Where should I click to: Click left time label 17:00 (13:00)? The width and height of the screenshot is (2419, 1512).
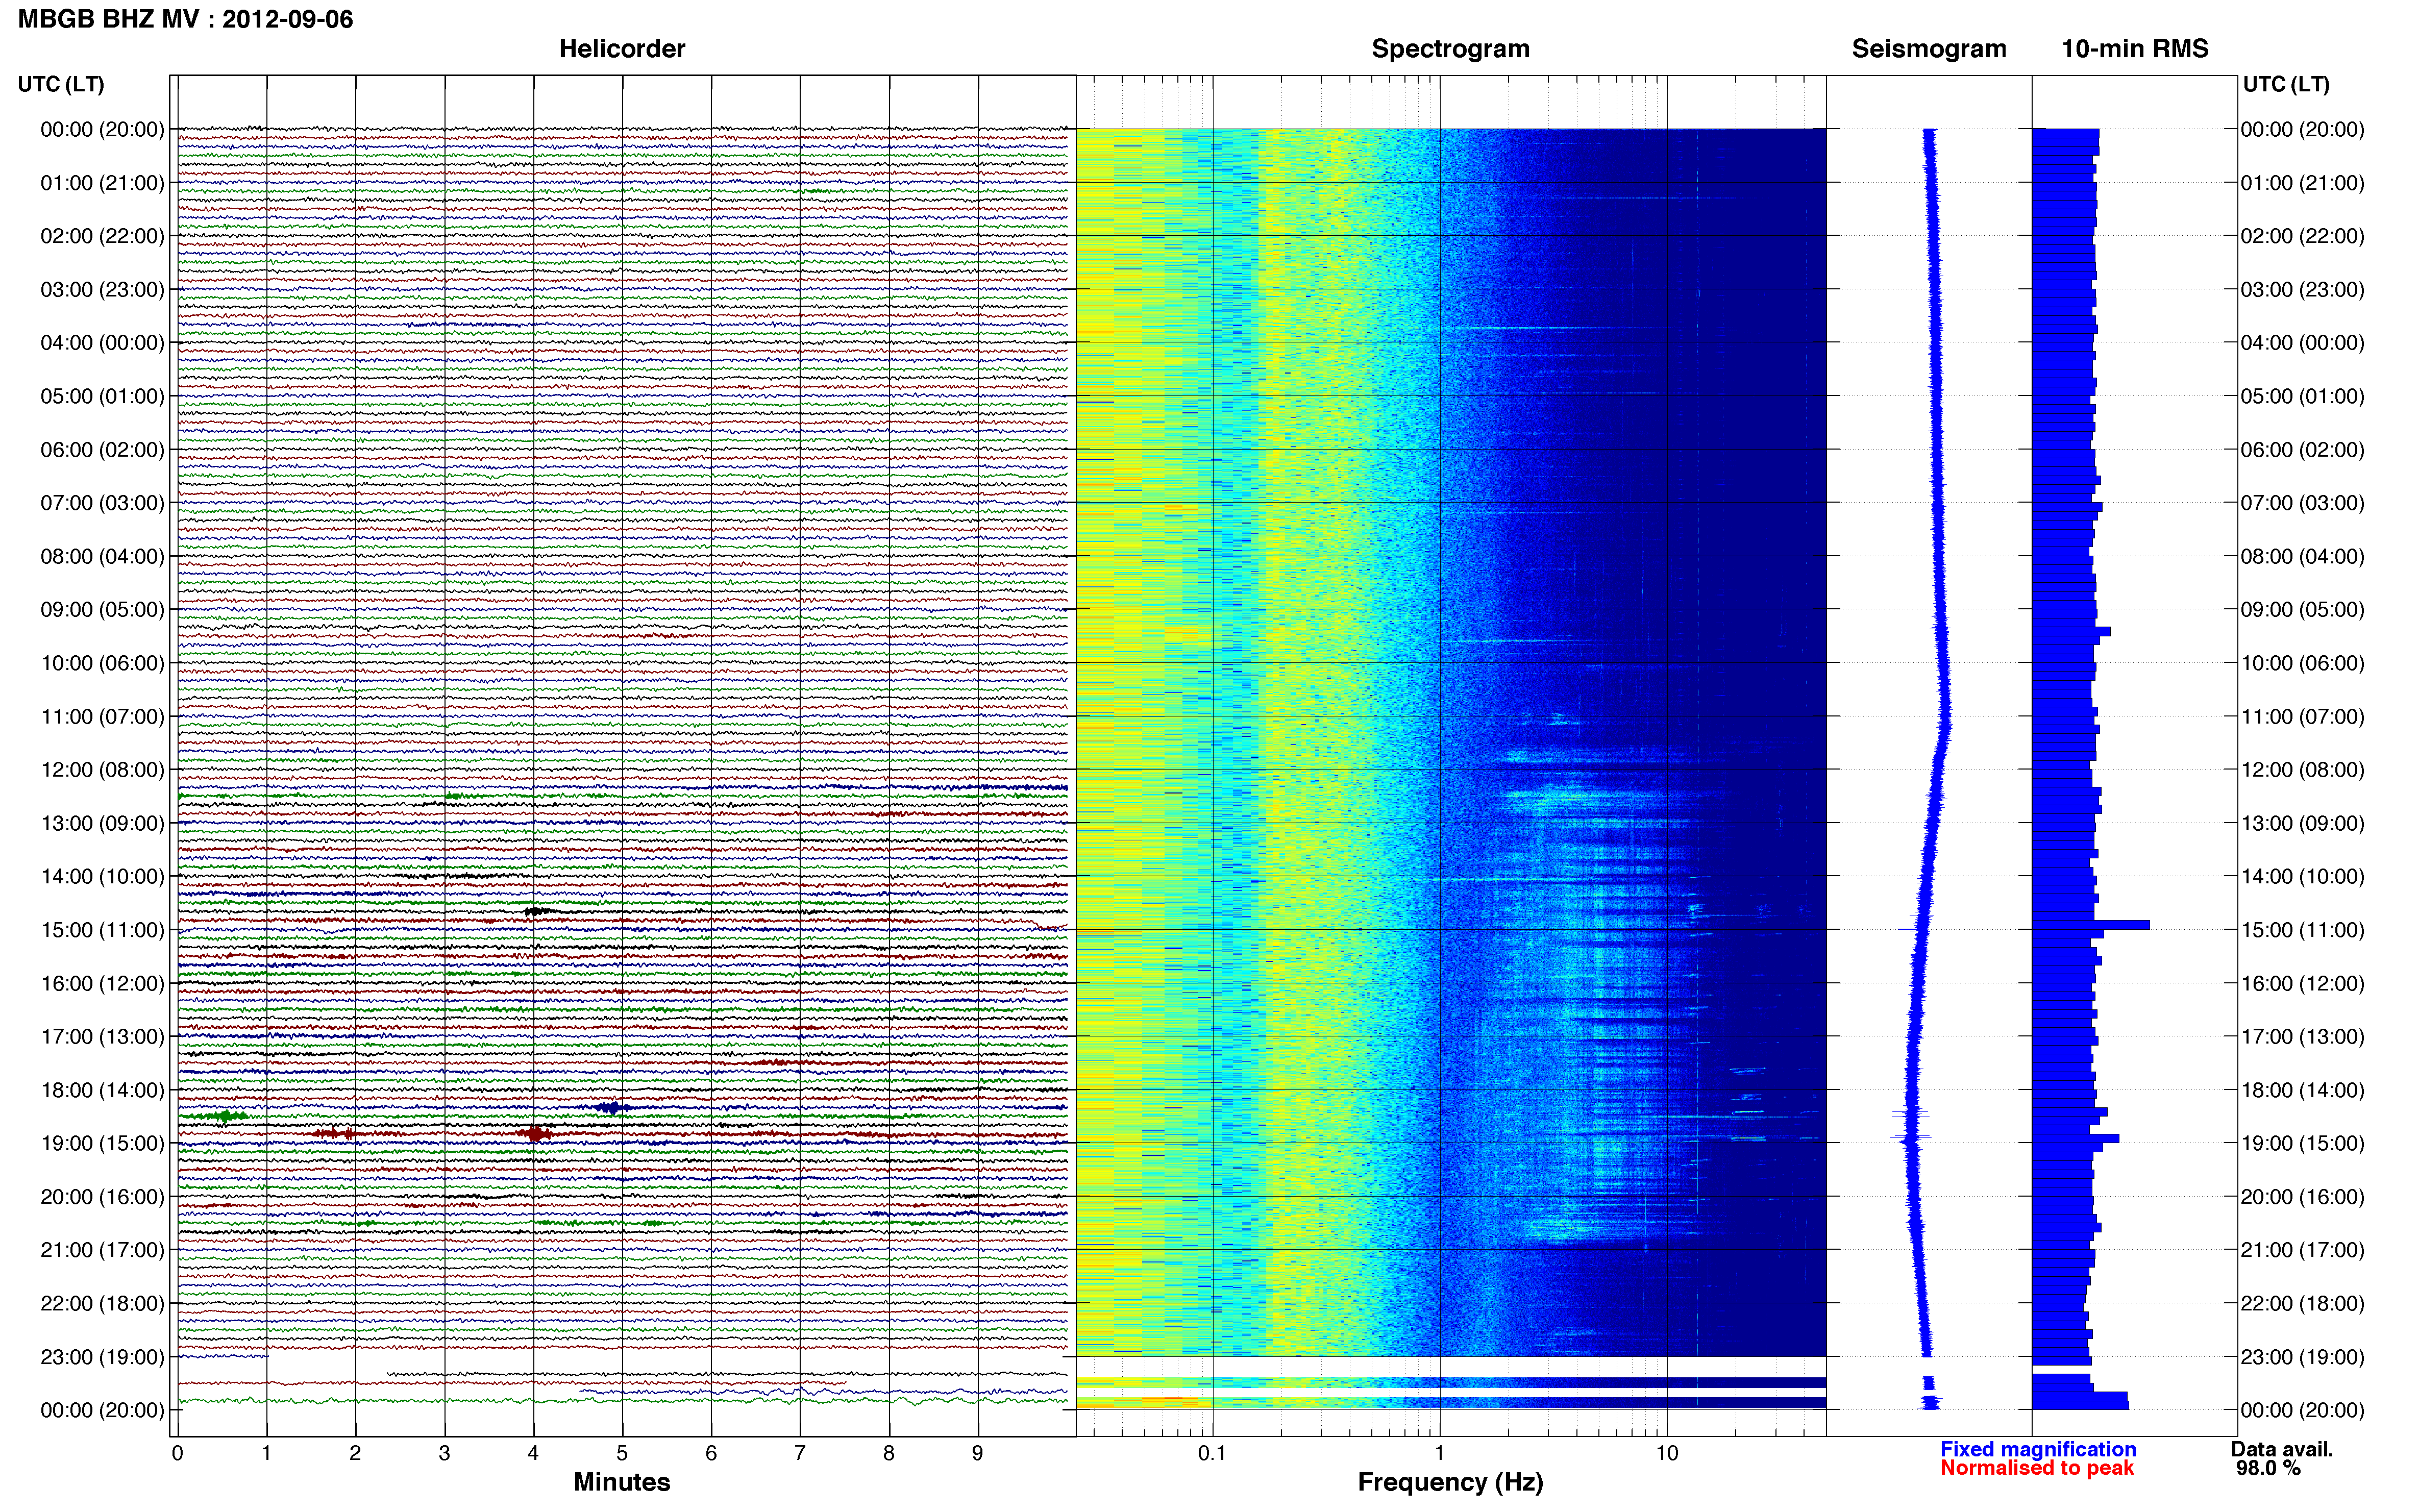(x=102, y=1036)
